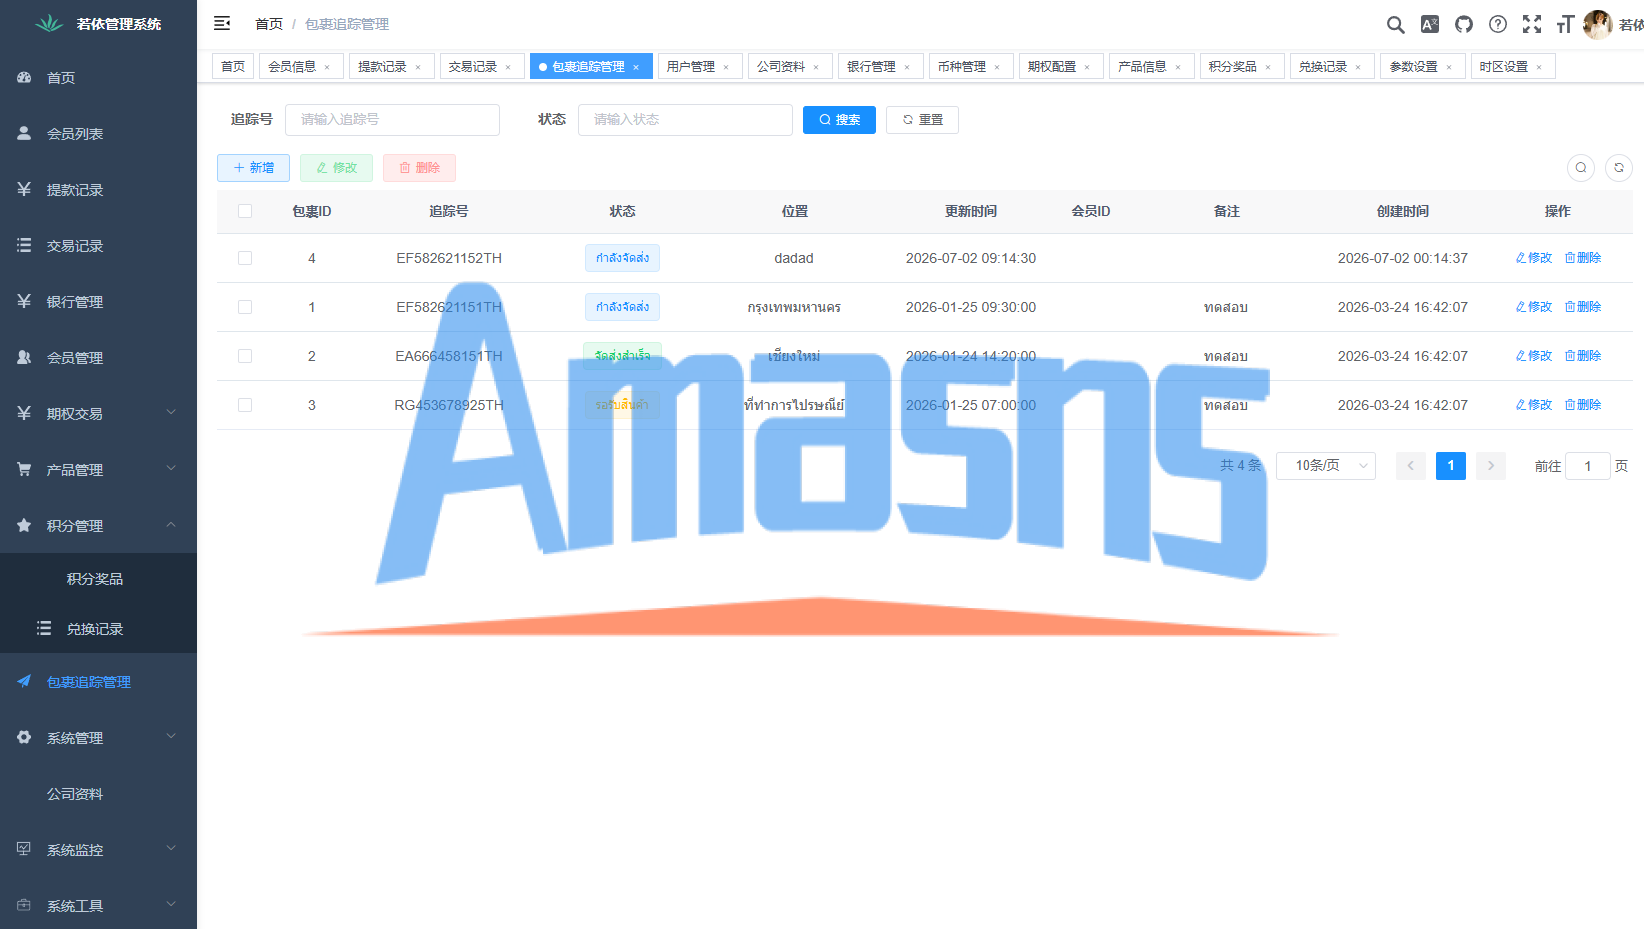1644x929 pixels.
Task: Go to previous page arrow in pagination
Action: coord(1411,466)
